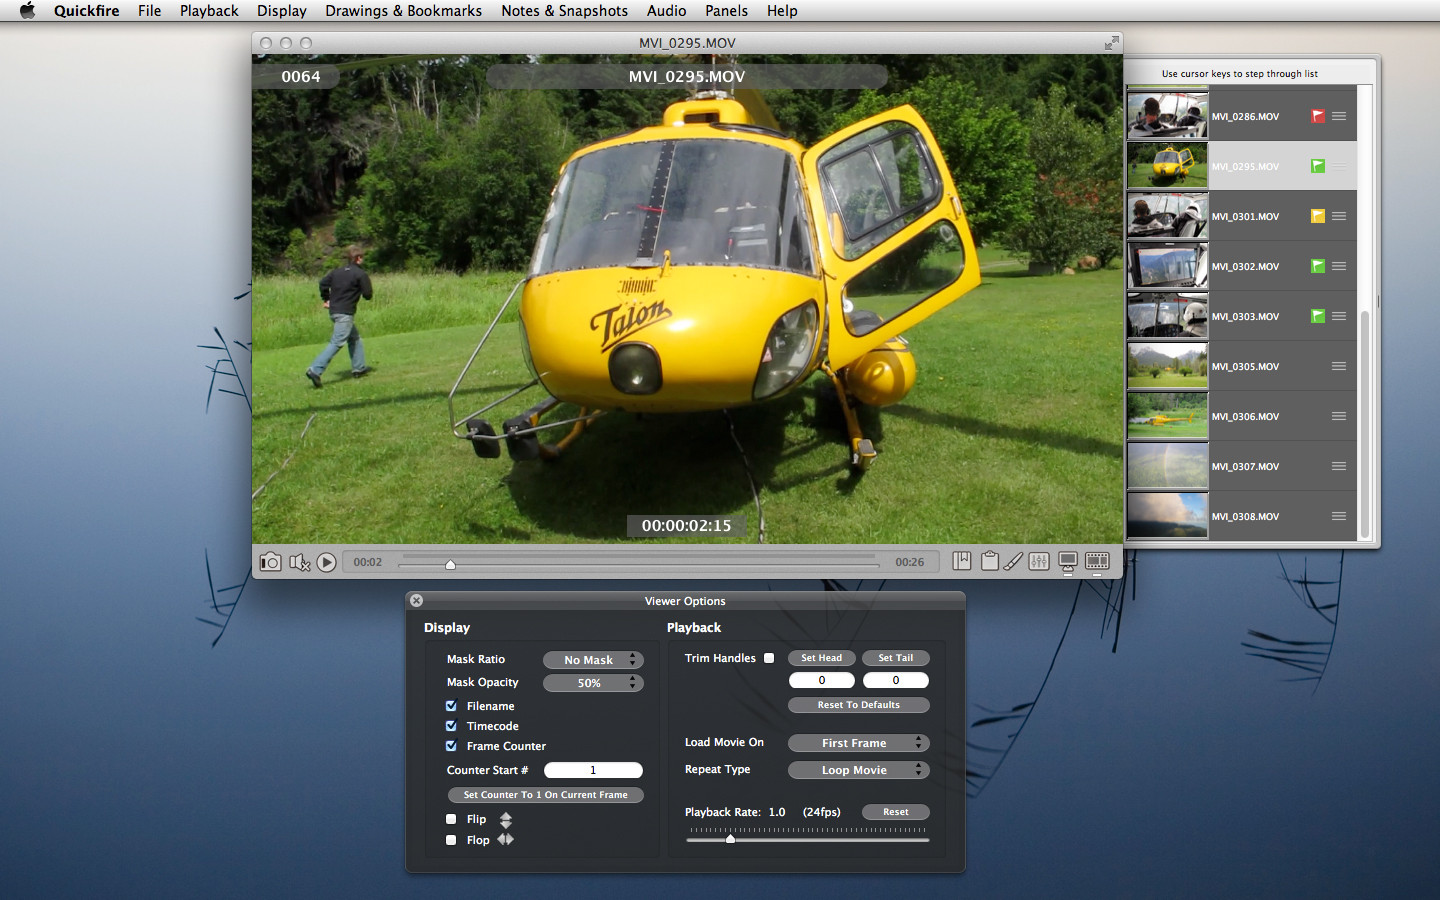Screen dimensions: 1440x900
Task: Take a snapshot with the camera icon
Action: point(270,562)
